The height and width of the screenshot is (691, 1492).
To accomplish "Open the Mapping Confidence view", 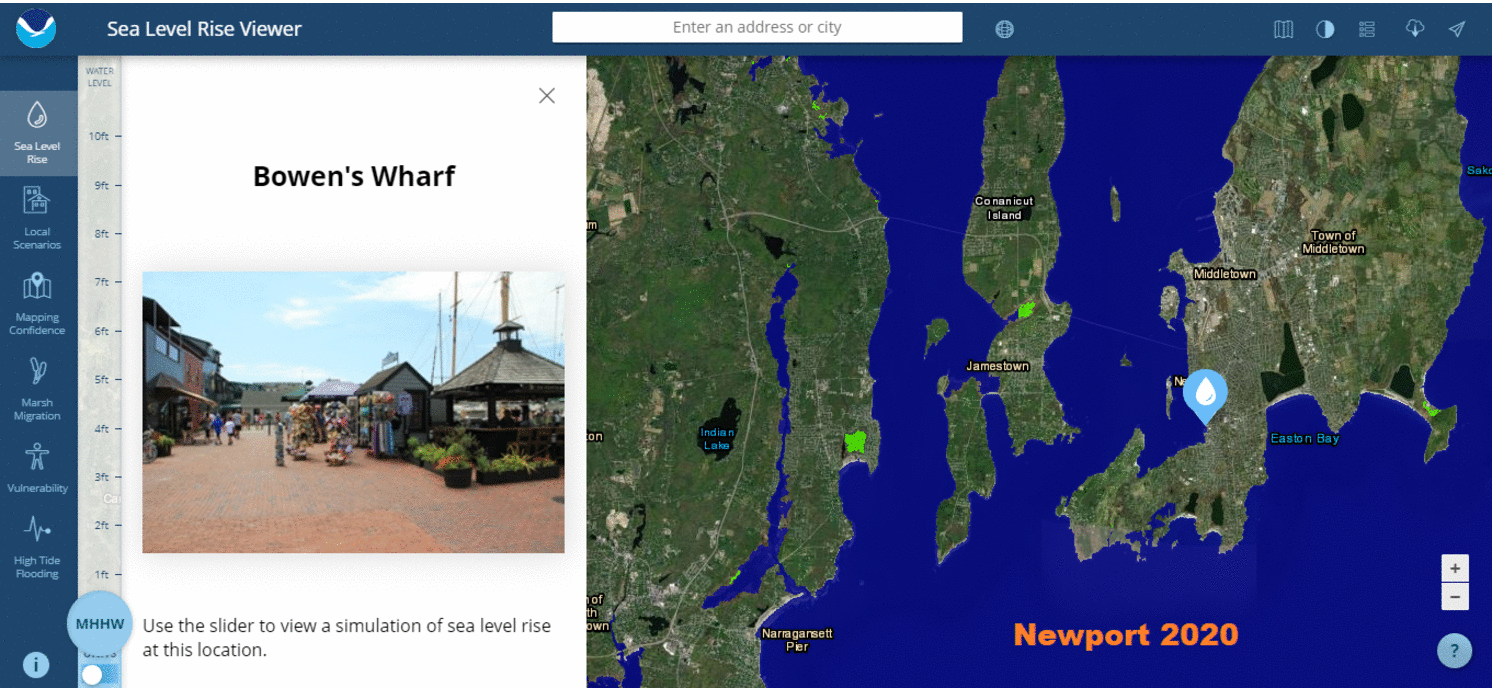I will point(37,300).
